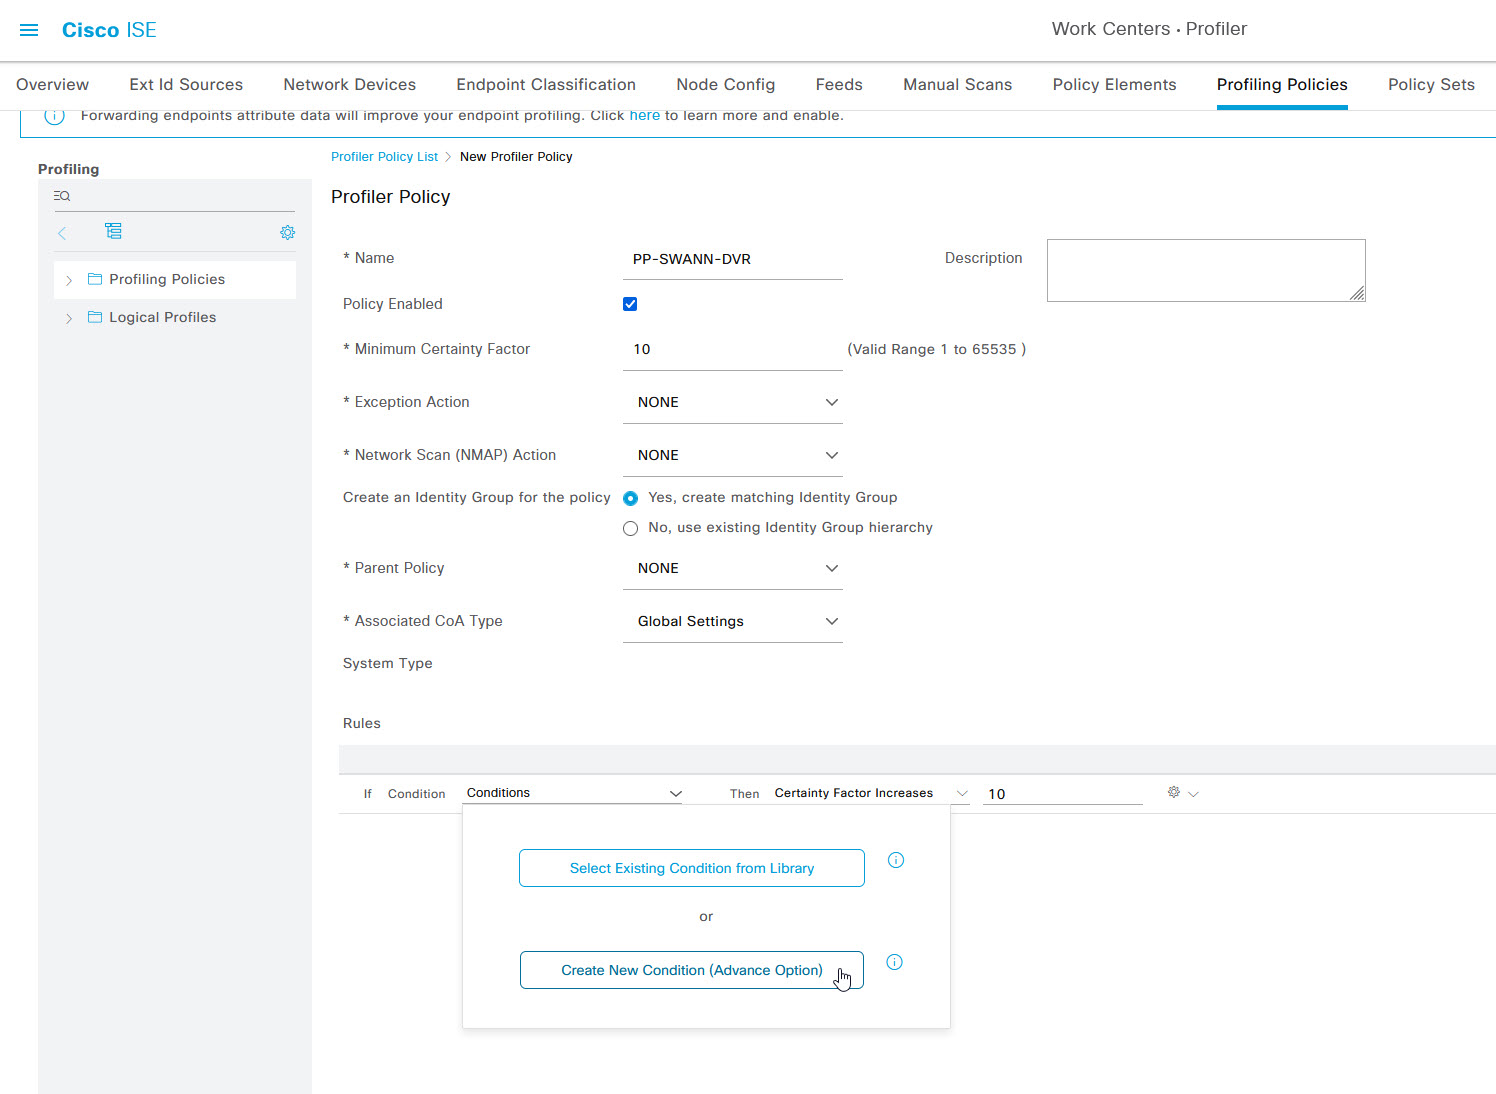Open the Associated CoA Type dropdown
The height and width of the screenshot is (1094, 1496).
click(733, 621)
